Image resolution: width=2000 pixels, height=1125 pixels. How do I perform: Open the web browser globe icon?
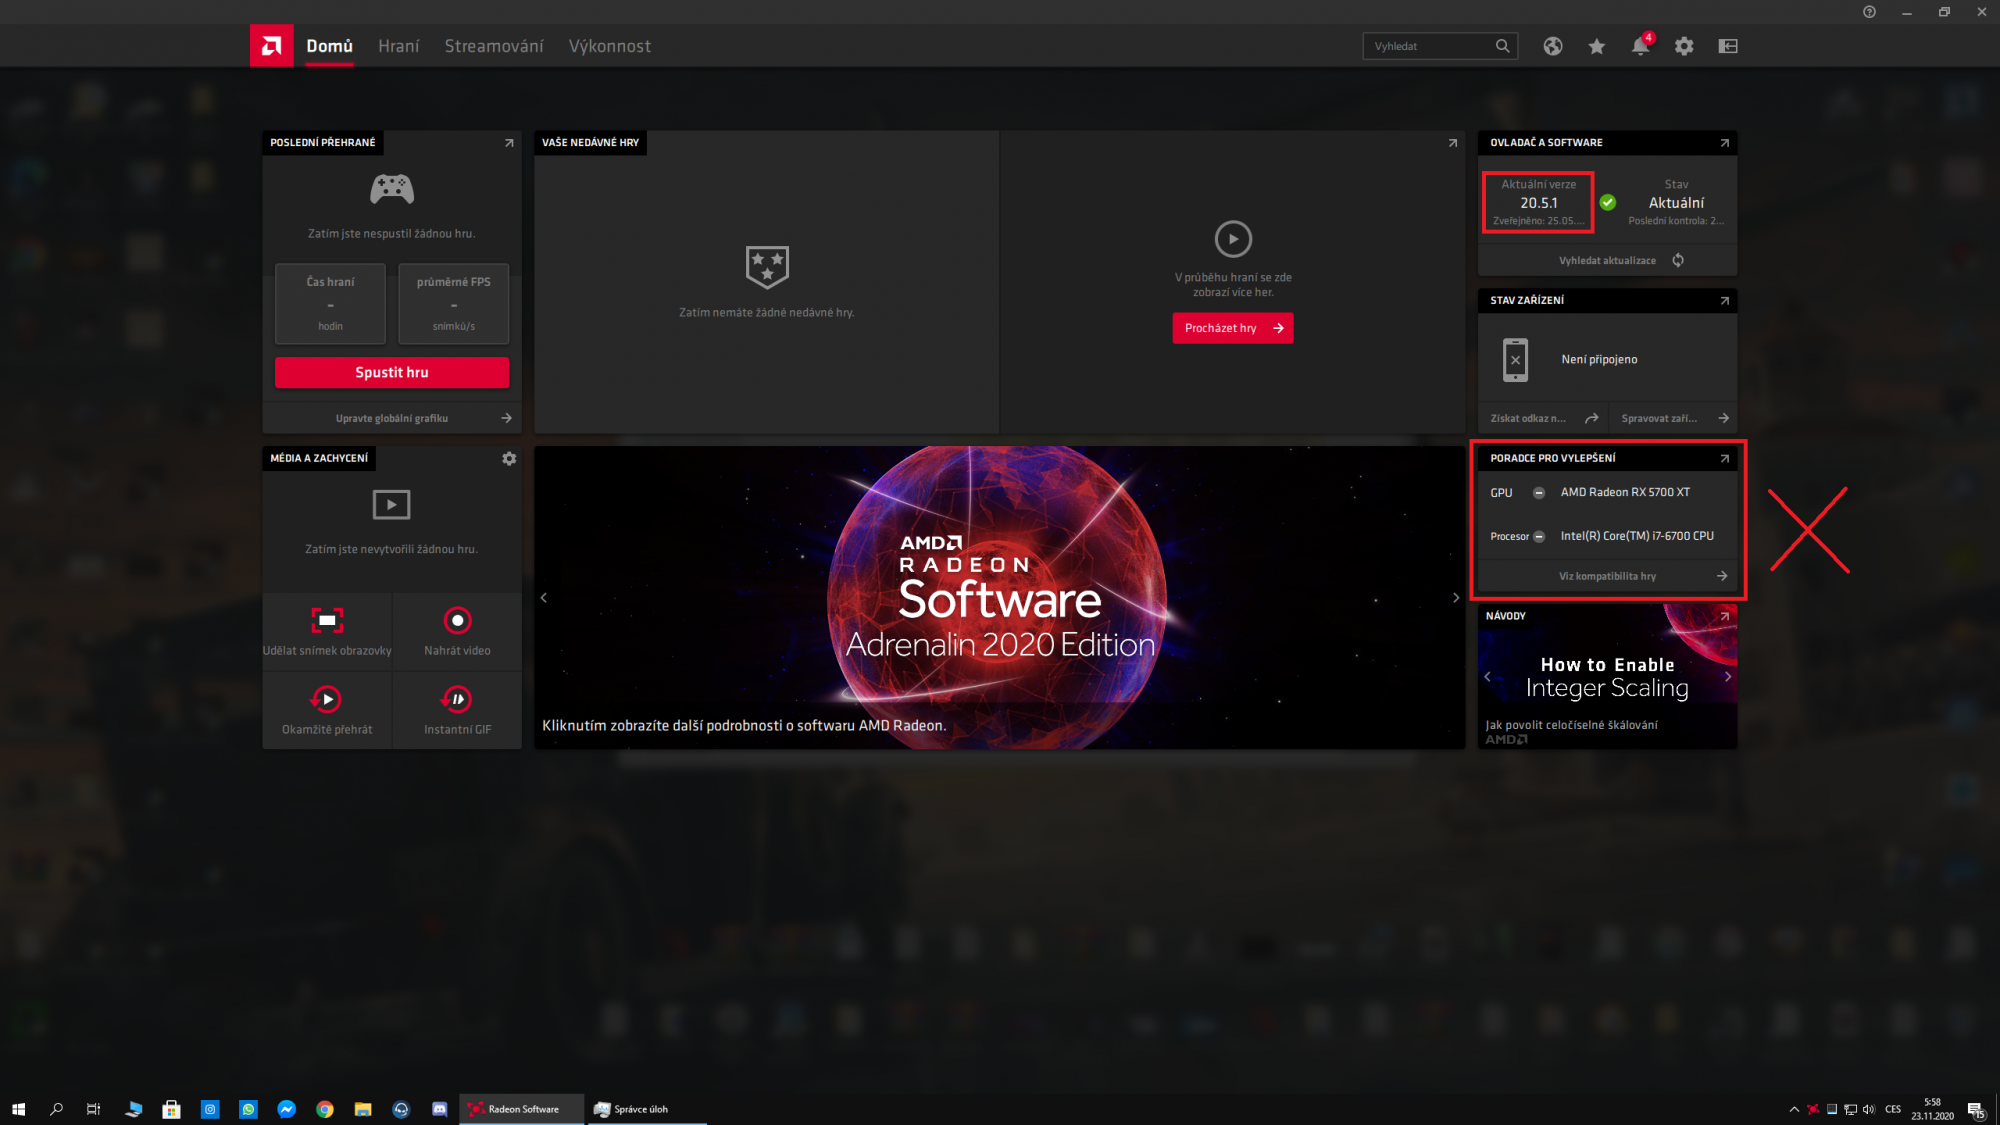click(x=1553, y=46)
